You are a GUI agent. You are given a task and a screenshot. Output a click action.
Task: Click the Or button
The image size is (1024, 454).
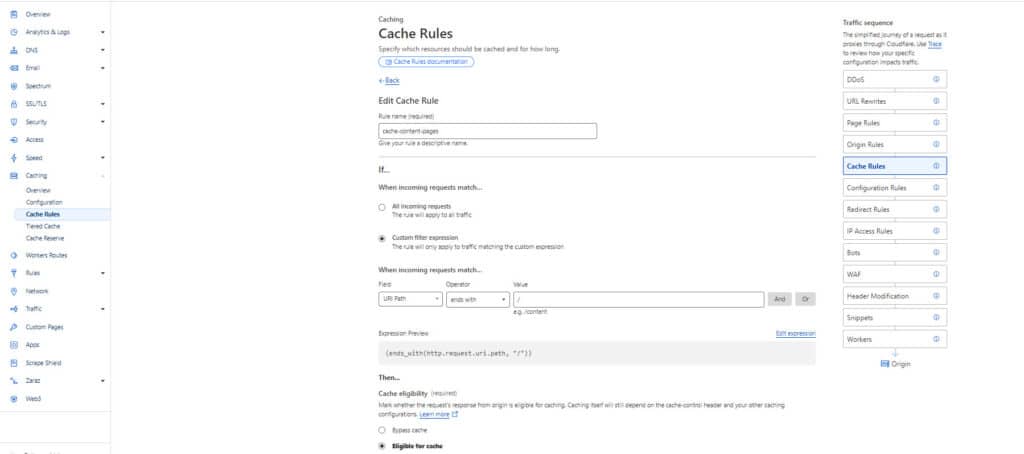click(805, 299)
